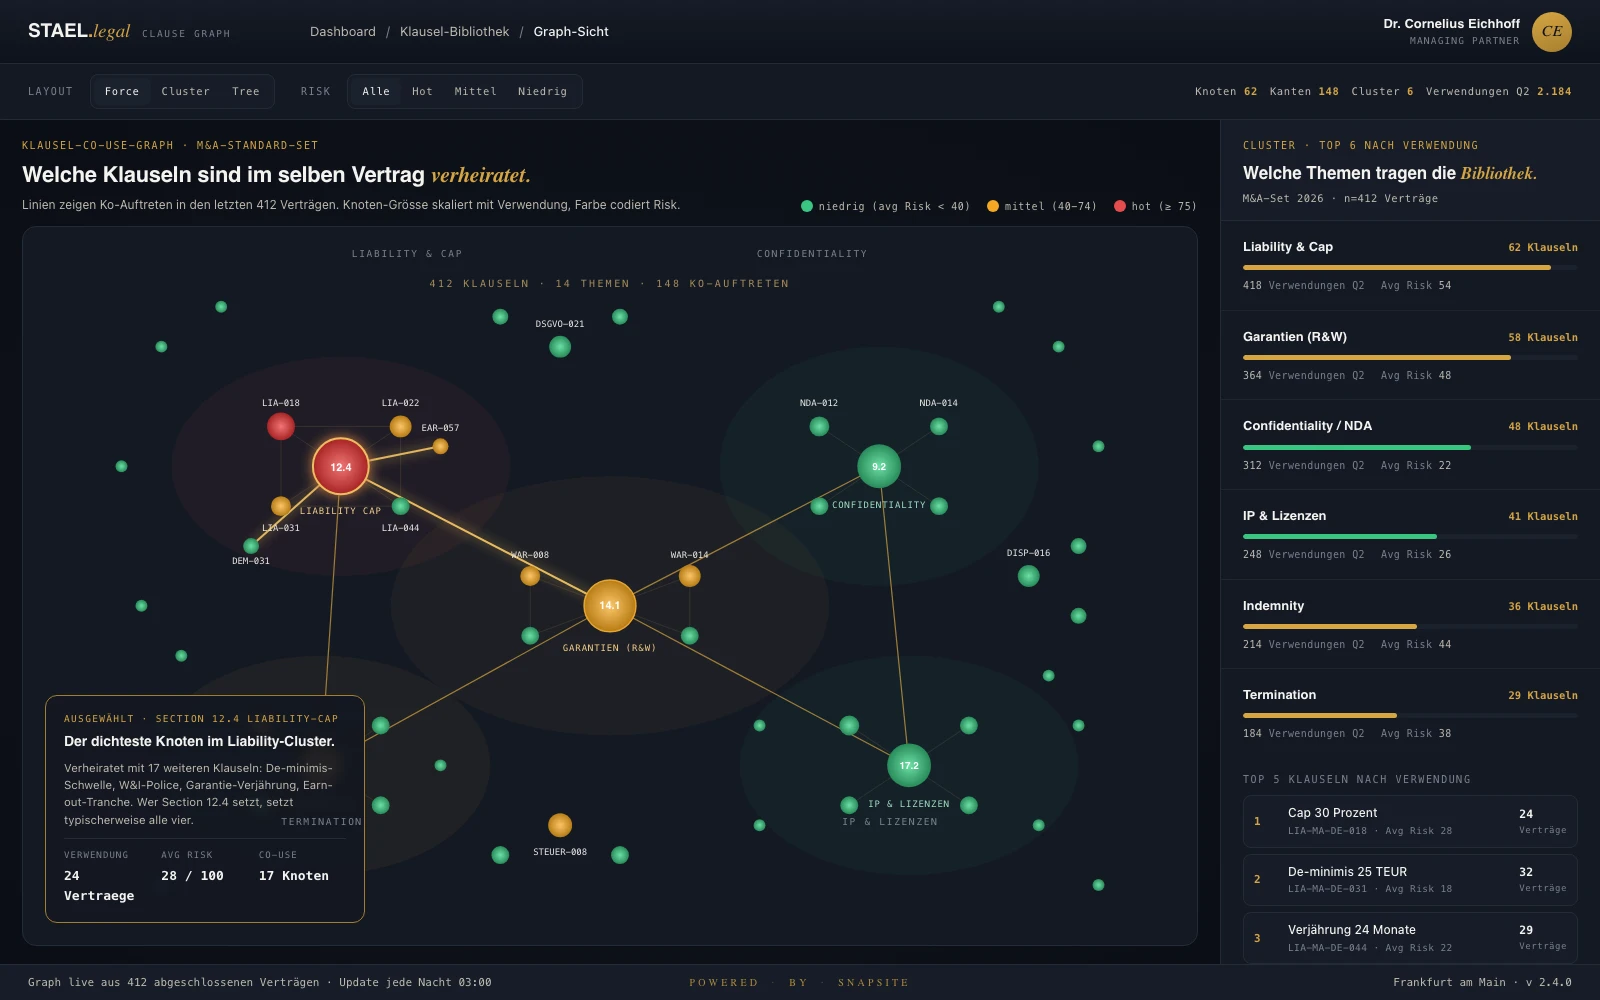1600x1000 pixels.
Task: Set risk filter to Alle
Action: [x=376, y=91]
